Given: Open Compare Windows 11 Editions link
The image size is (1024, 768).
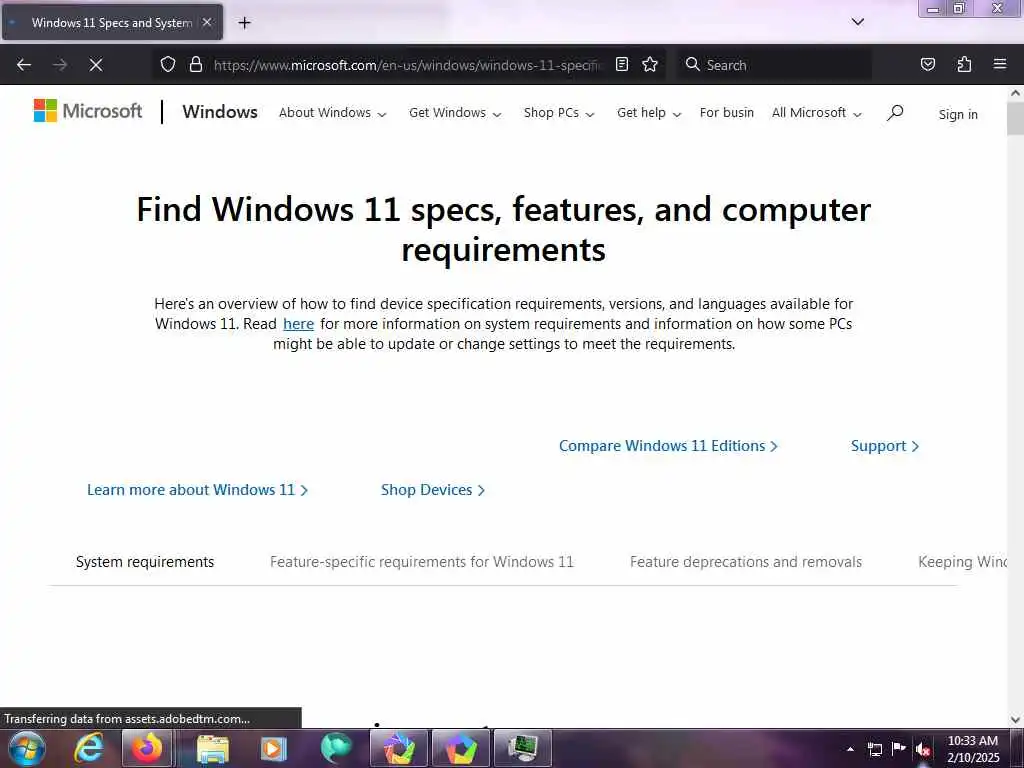Looking at the screenshot, I should [x=668, y=446].
